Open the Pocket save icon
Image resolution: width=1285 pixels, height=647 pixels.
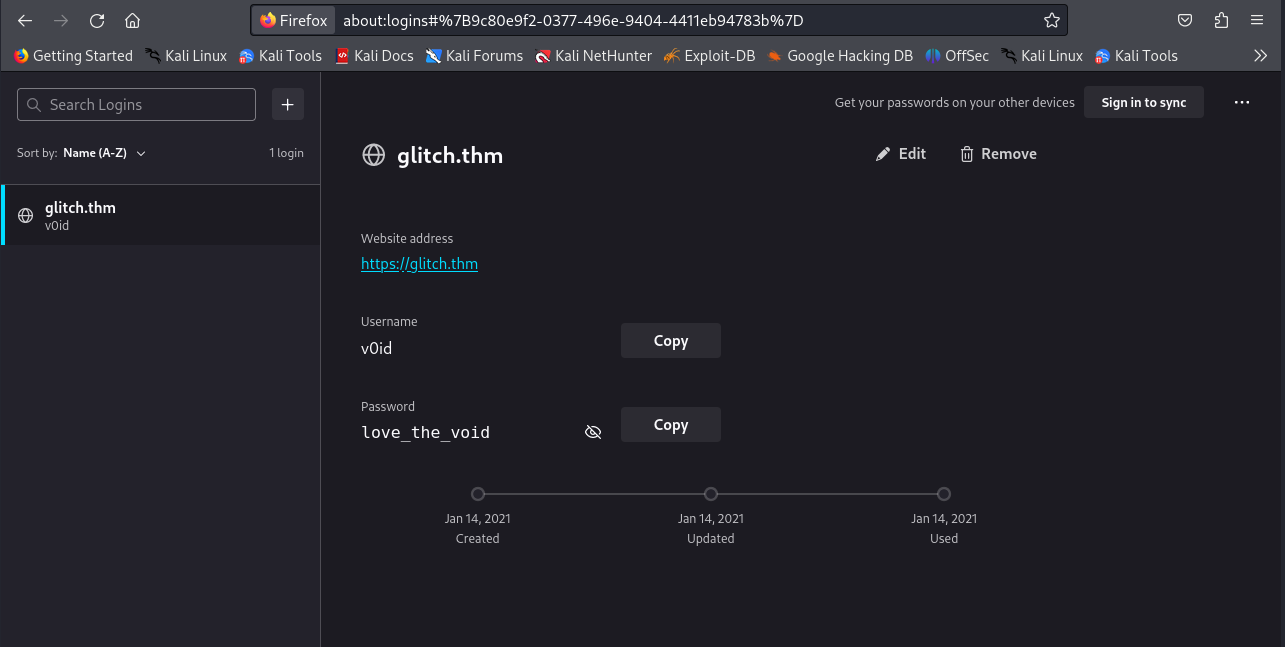click(1185, 21)
